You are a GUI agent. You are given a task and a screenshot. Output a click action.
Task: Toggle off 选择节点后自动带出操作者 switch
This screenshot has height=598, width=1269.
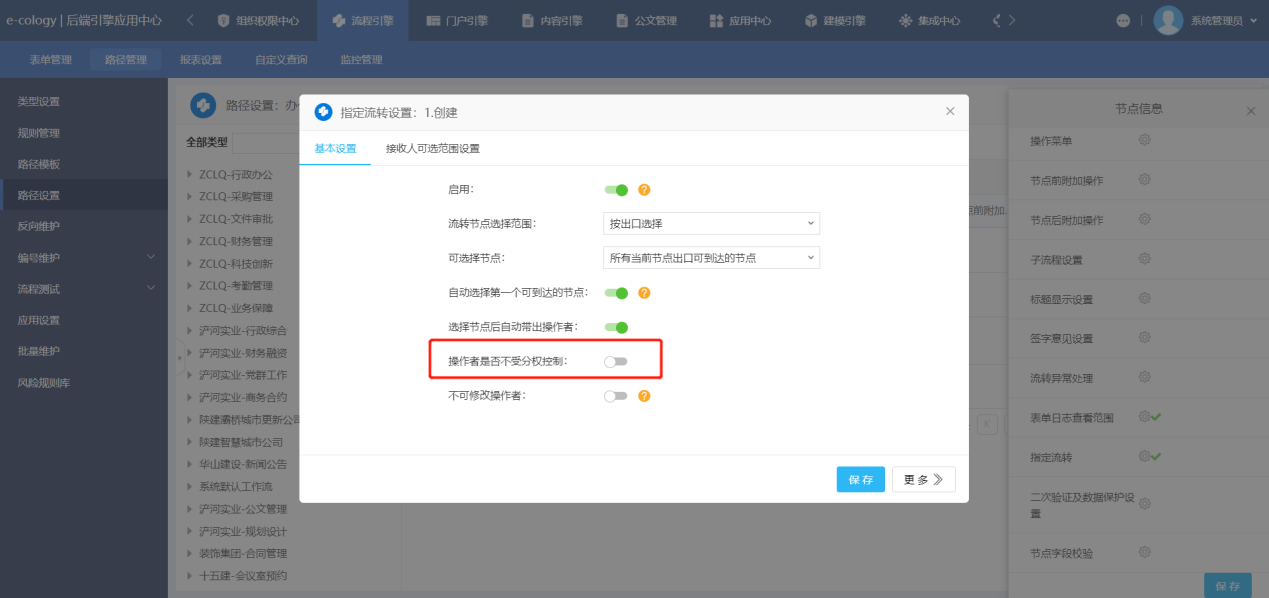pyautogui.click(x=616, y=327)
